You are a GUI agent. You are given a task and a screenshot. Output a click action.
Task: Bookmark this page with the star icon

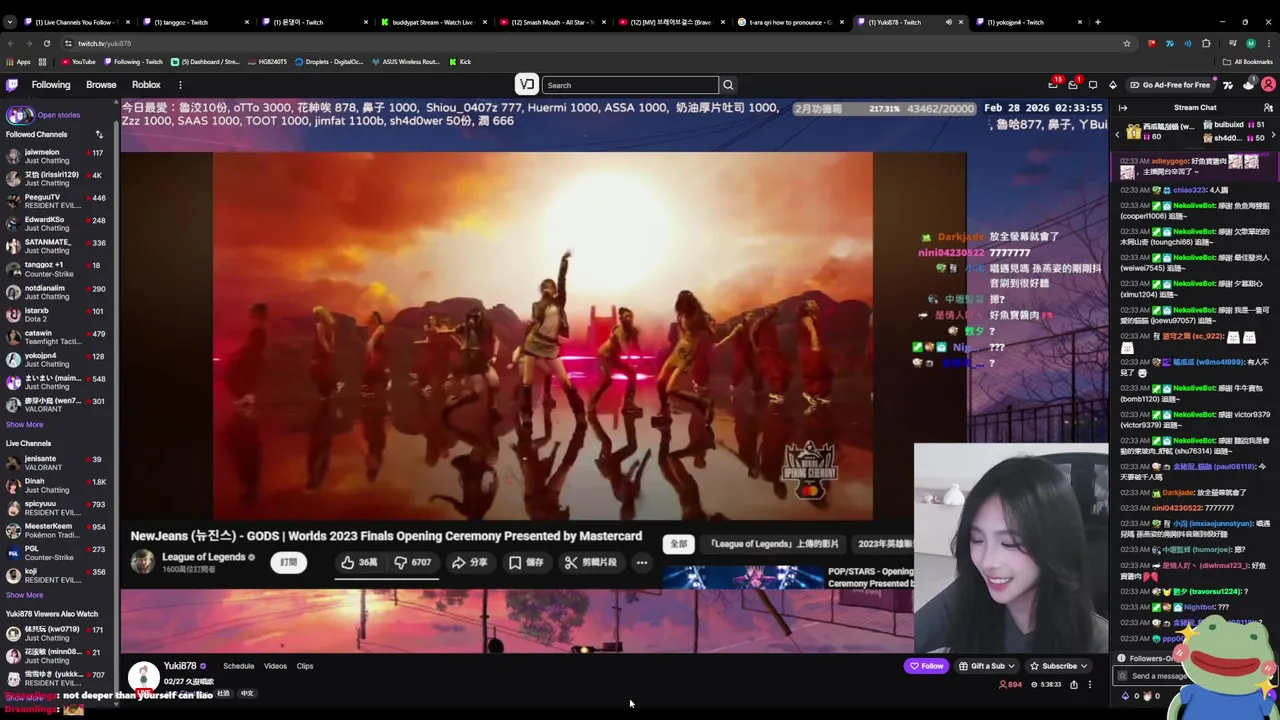click(x=1127, y=43)
